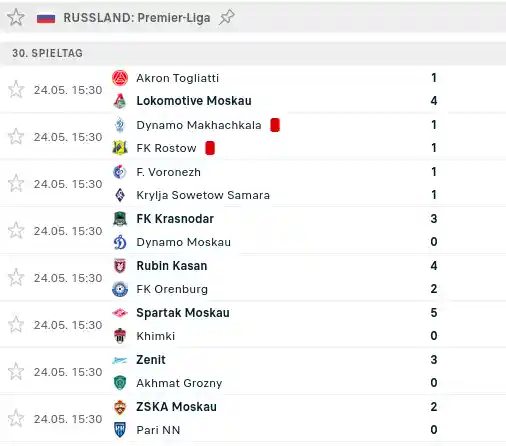Click Zenit's score of 3
This screenshot has height=446, width=506.
click(x=434, y=360)
